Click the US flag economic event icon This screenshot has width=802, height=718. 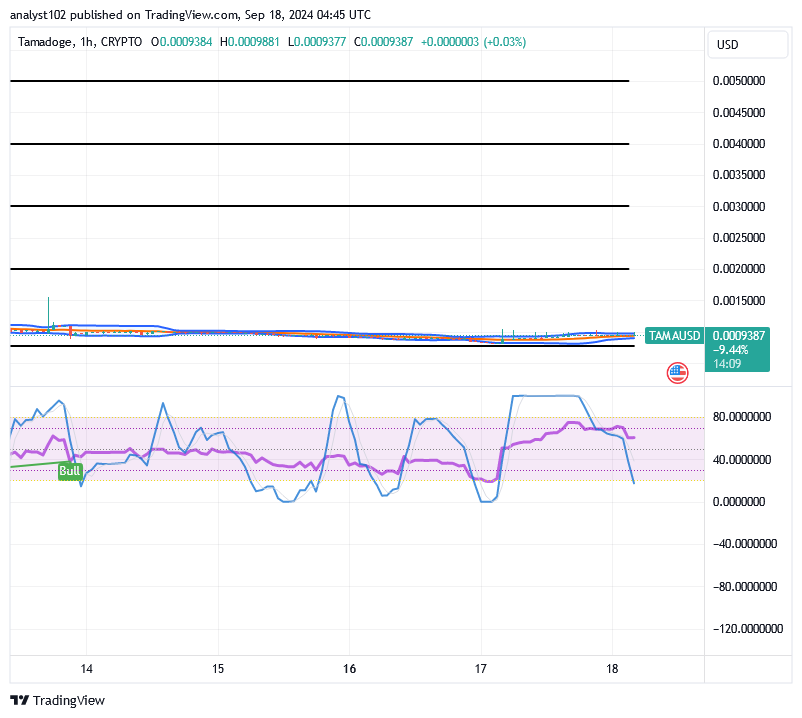677,373
